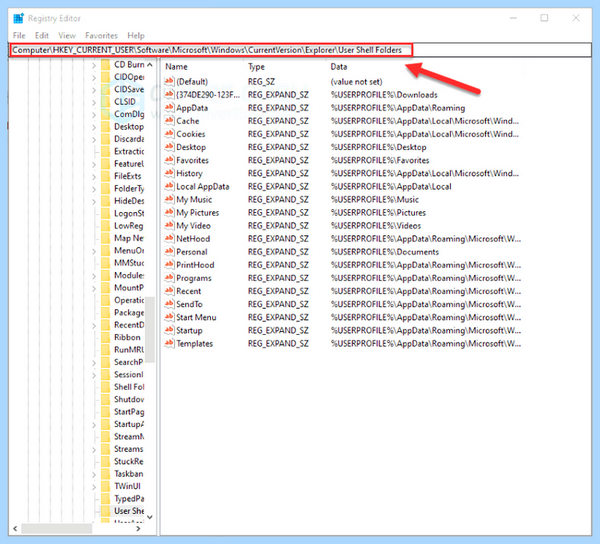Click the icon beside NetHood value
The height and width of the screenshot is (544, 600).
pos(169,238)
